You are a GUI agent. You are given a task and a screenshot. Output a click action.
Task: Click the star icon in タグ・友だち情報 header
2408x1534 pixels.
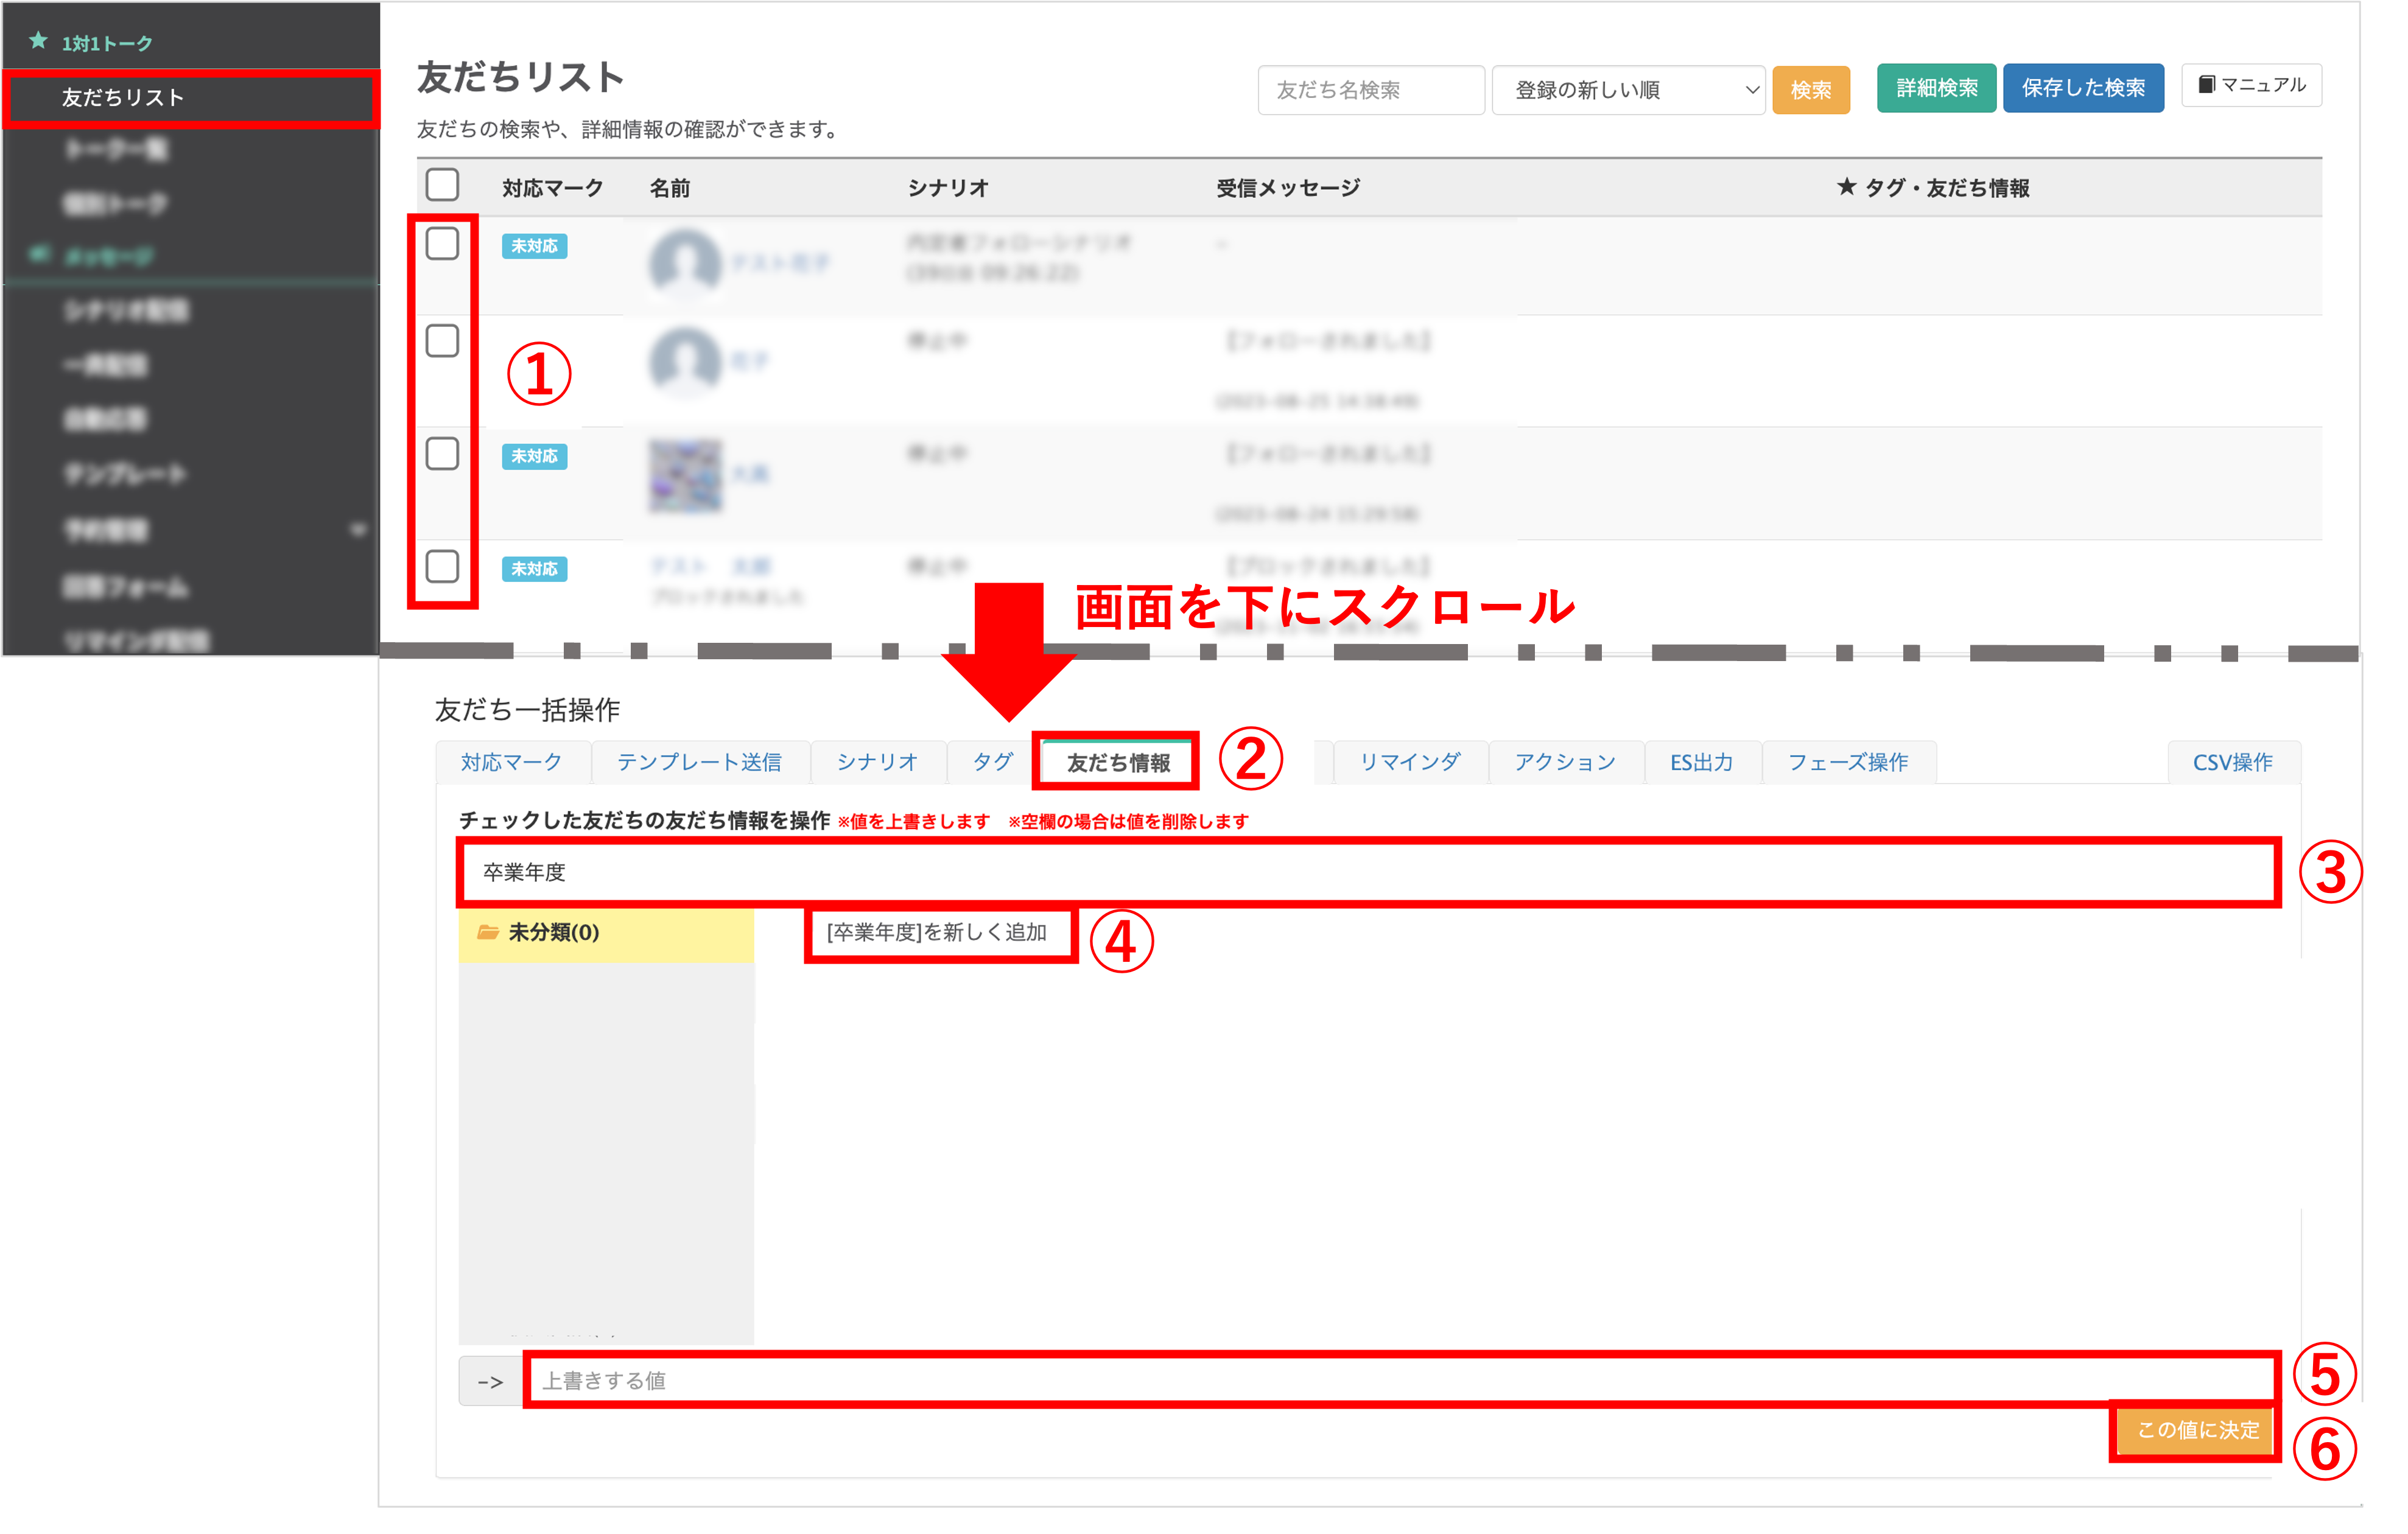click(1846, 187)
